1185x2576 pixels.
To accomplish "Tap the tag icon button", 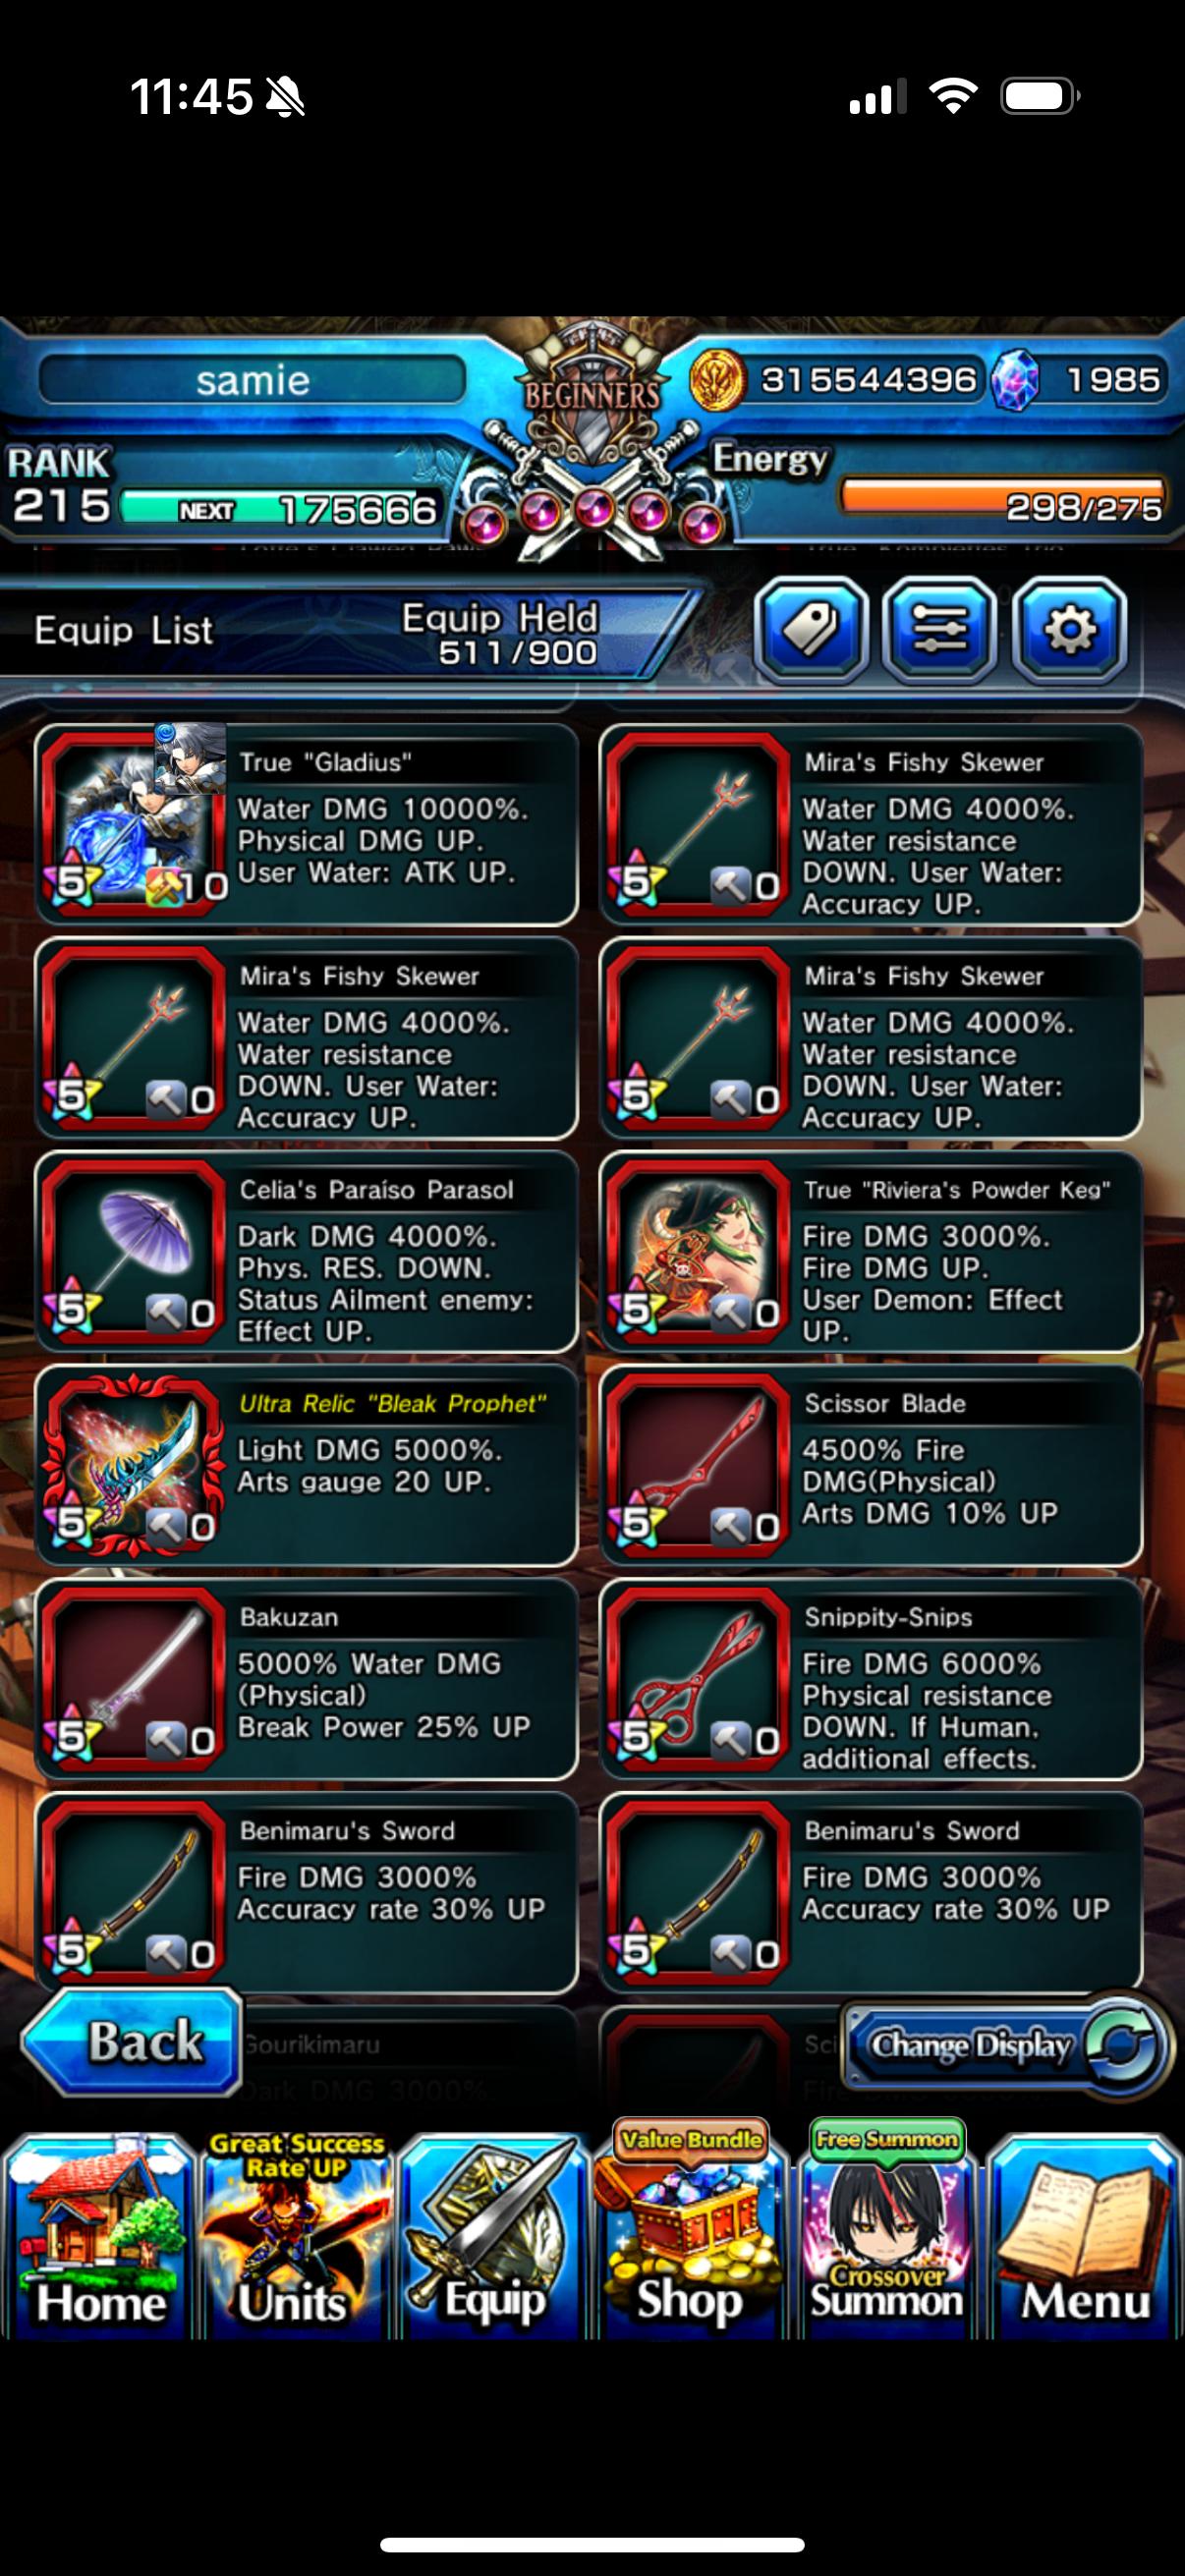I will (x=810, y=629).
